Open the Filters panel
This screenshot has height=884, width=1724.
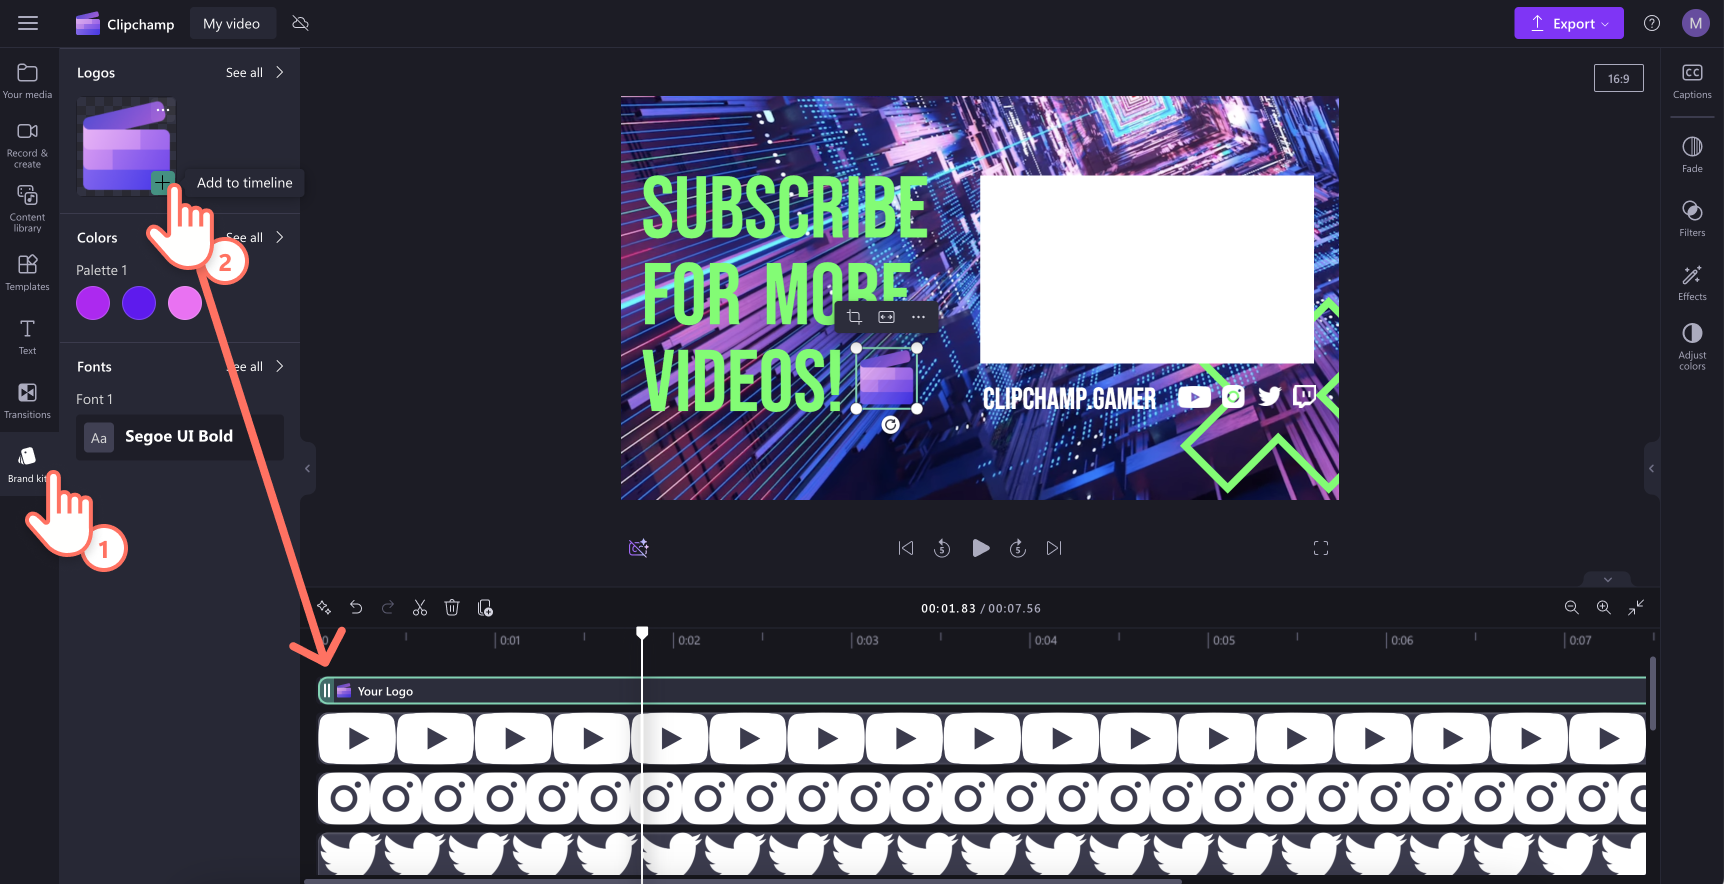click(x=1692, y=218)
